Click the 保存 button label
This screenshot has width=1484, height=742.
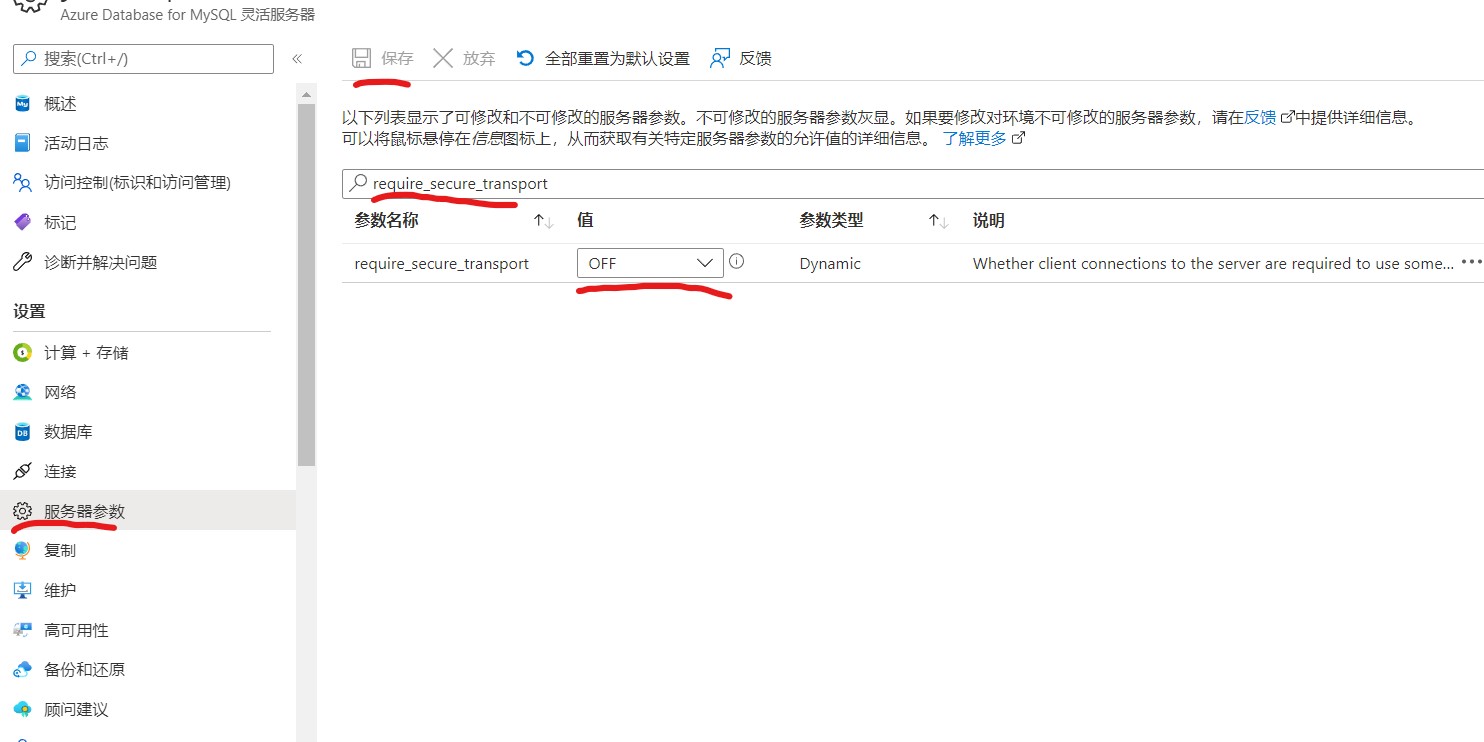pos(397,58)
